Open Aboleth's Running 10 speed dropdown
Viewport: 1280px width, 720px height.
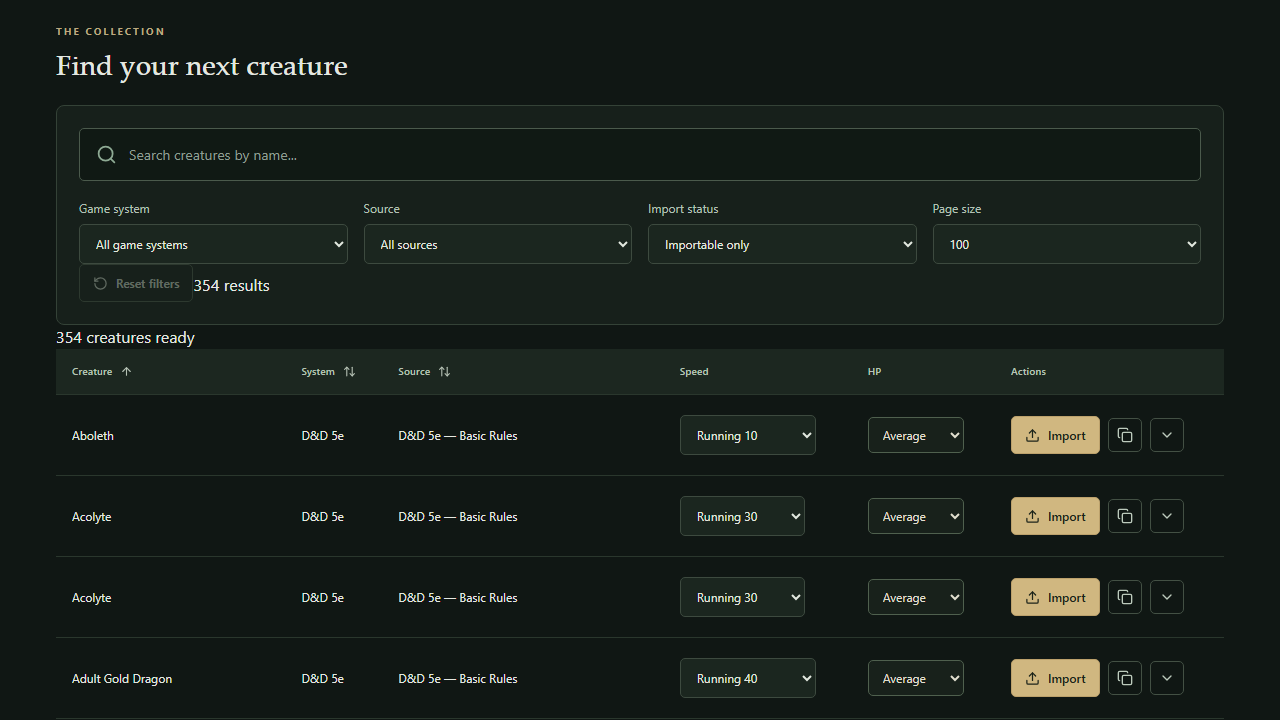coord(748,436)
